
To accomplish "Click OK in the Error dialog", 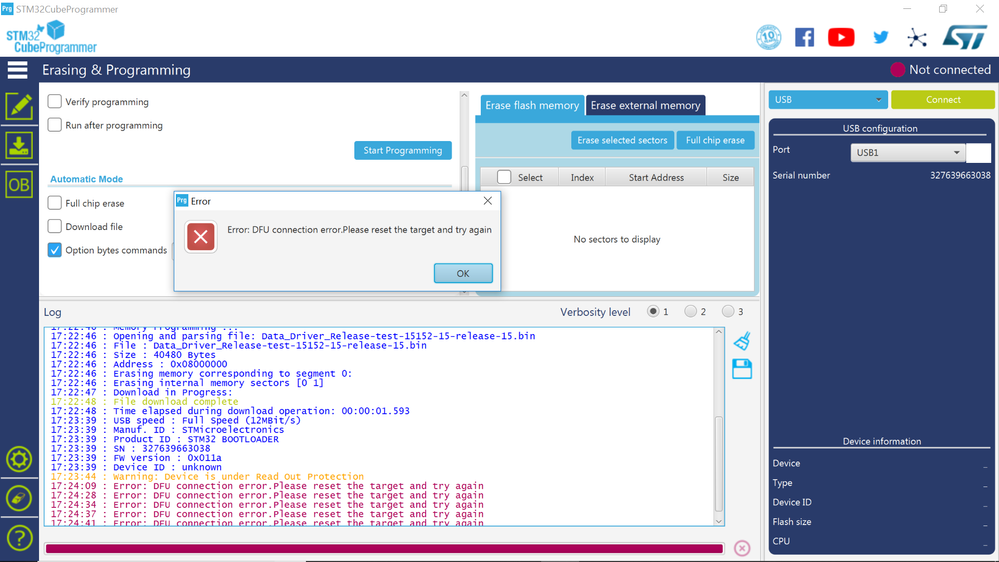I will point(463,273).
